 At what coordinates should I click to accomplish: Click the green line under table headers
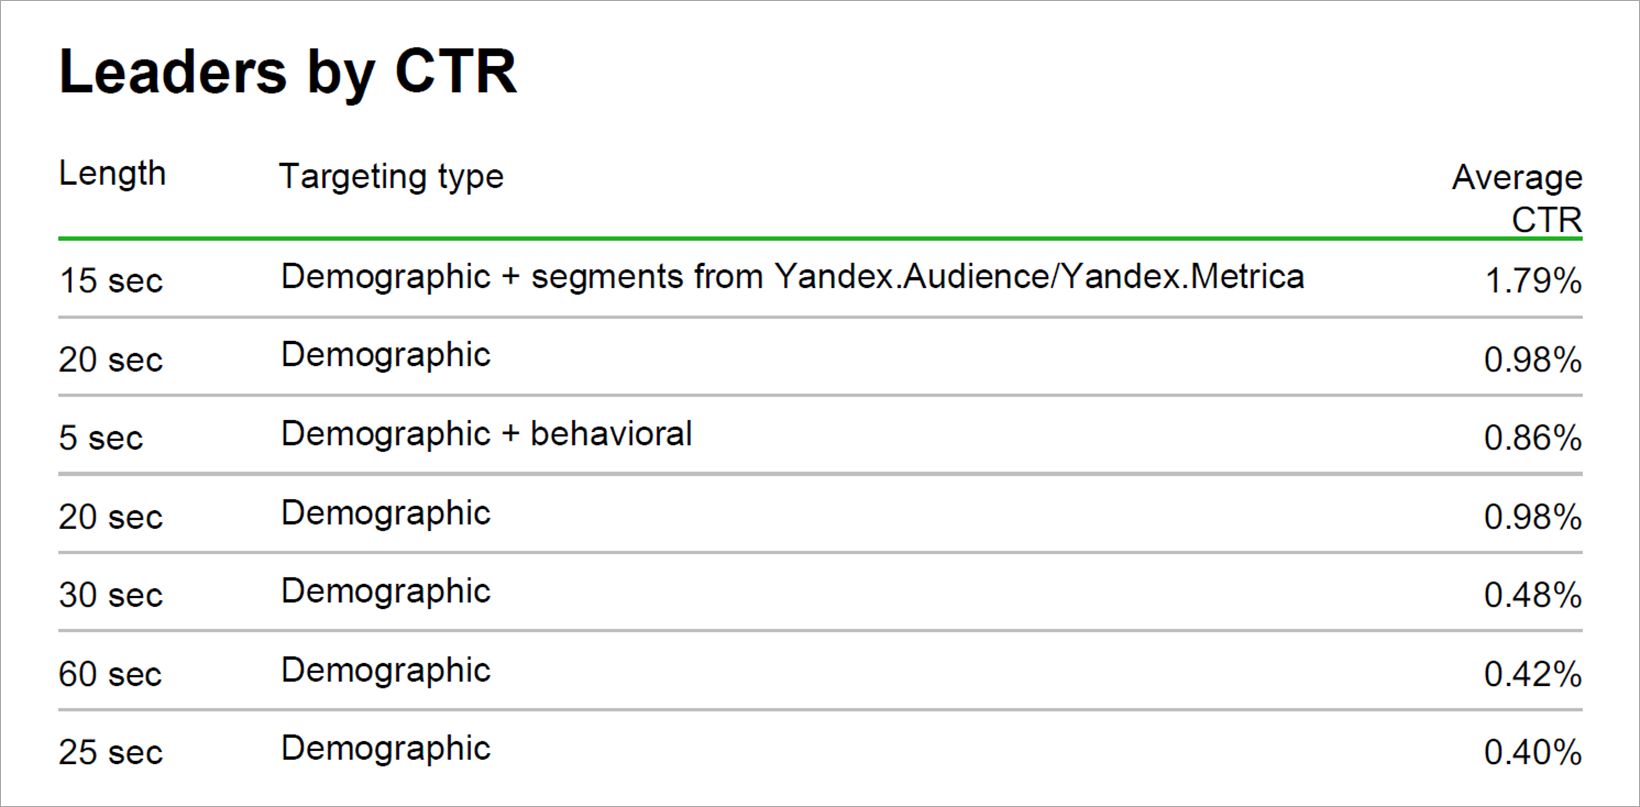pos(820,239)
